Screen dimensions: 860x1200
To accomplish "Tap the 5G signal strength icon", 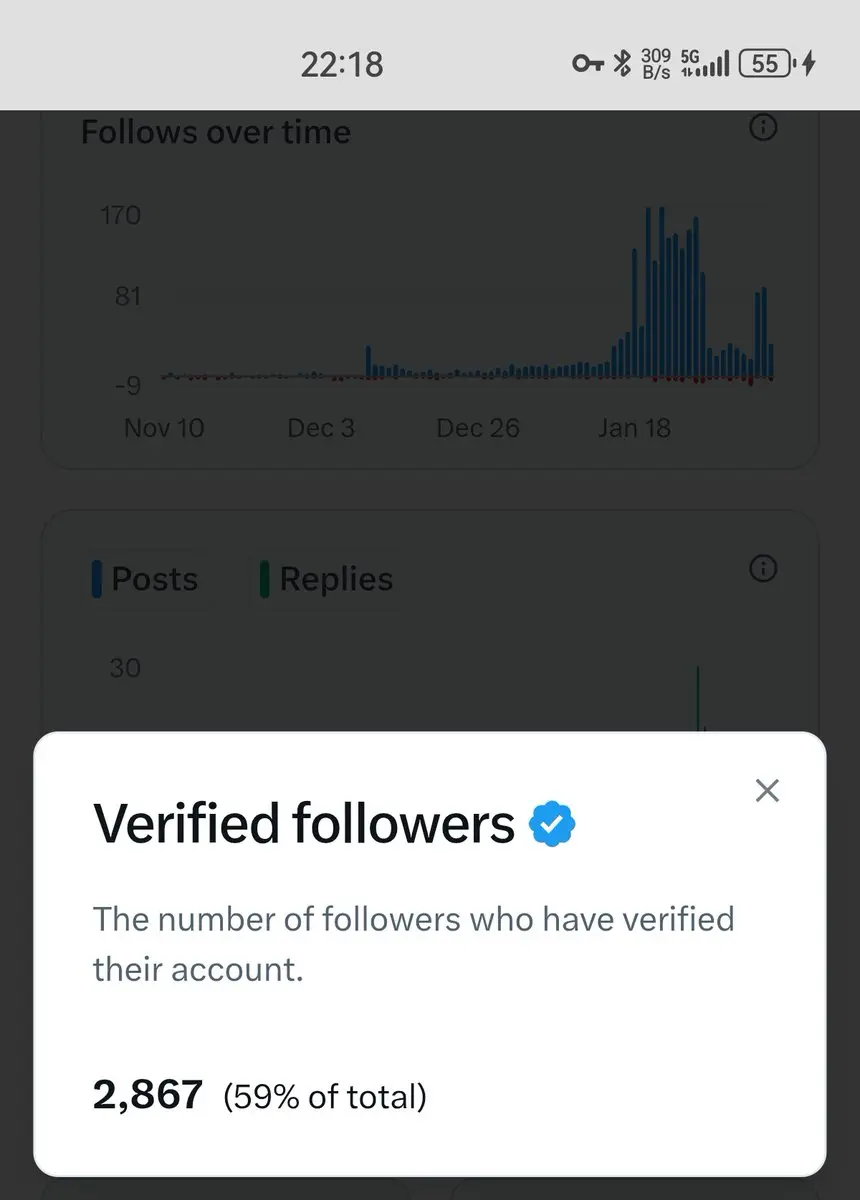I will pyautogui.click(x=705, y=63).
